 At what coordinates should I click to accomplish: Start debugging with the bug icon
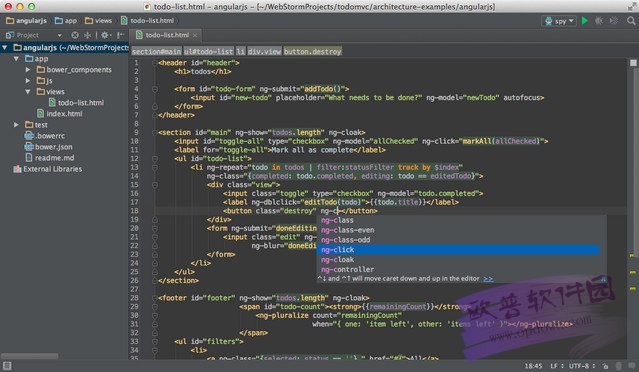(599, 21)
